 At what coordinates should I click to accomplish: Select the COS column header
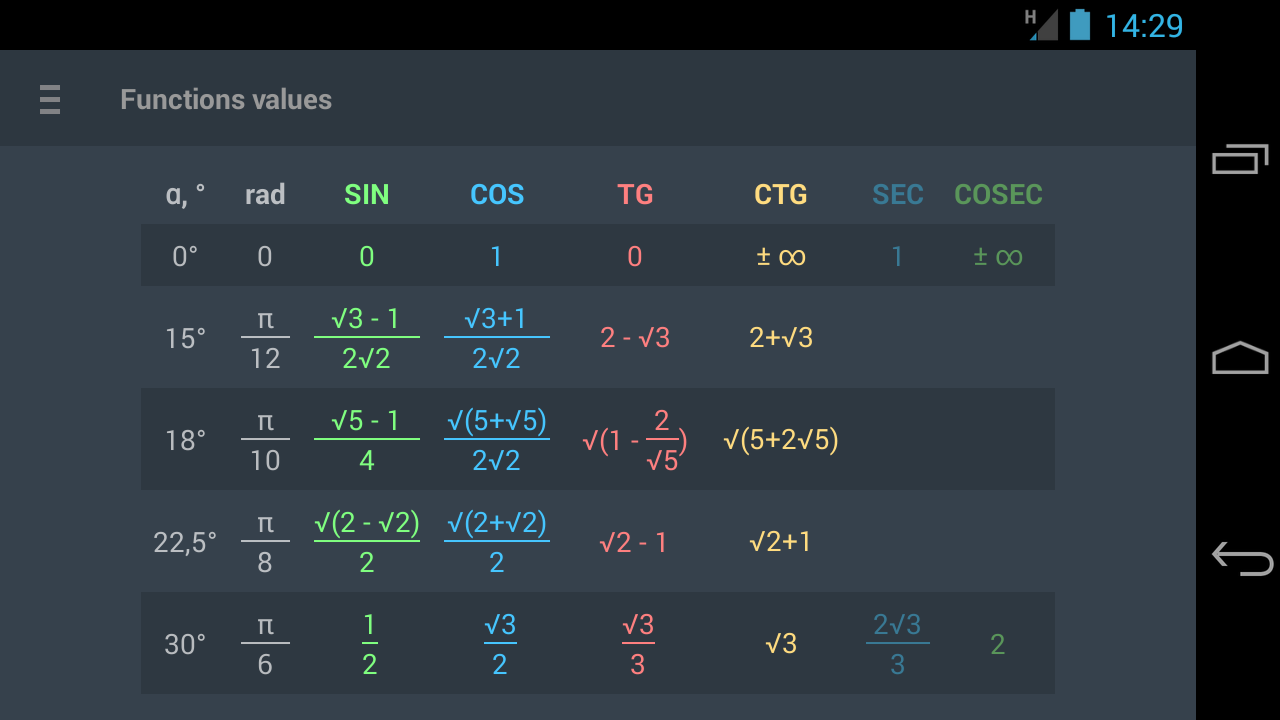click(x=497, y=194)
